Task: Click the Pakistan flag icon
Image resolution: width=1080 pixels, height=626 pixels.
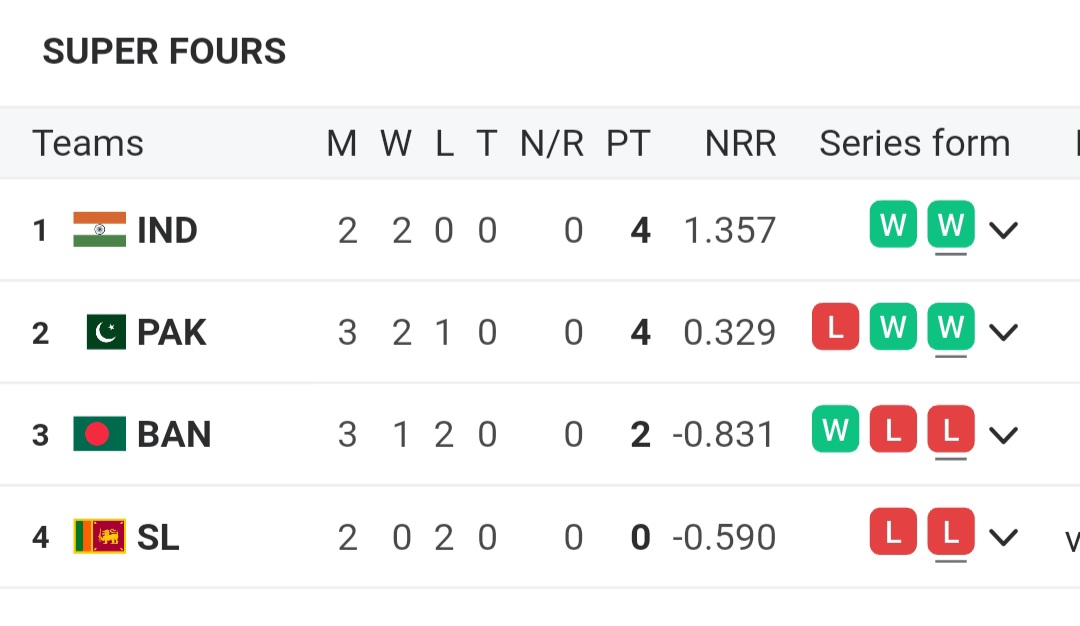Action: click(106, 332)
